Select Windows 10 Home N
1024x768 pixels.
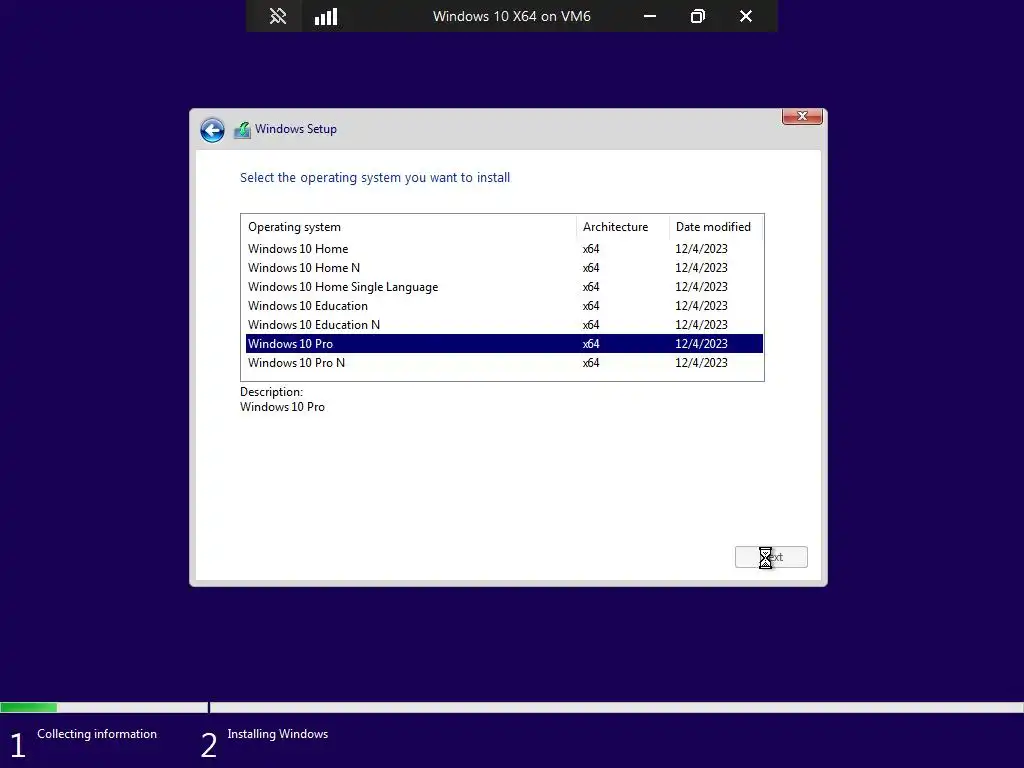(504, 268)
